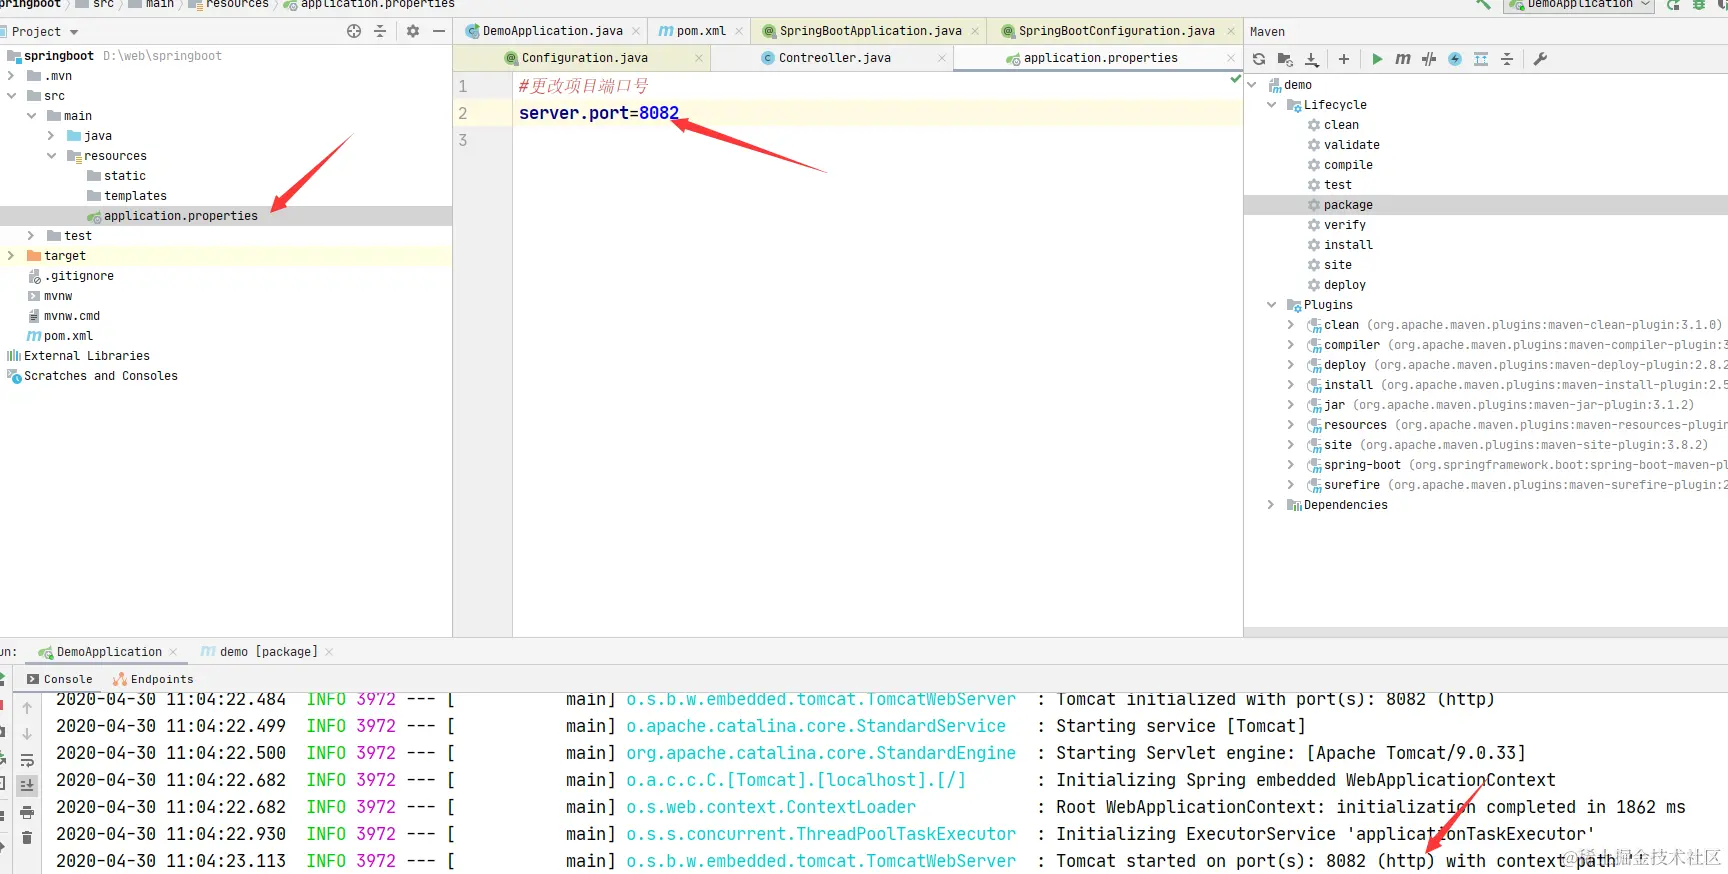Expand the test folder in Project tree
The width and height of the screenshot is (1728, 874).
coord(31,236)
